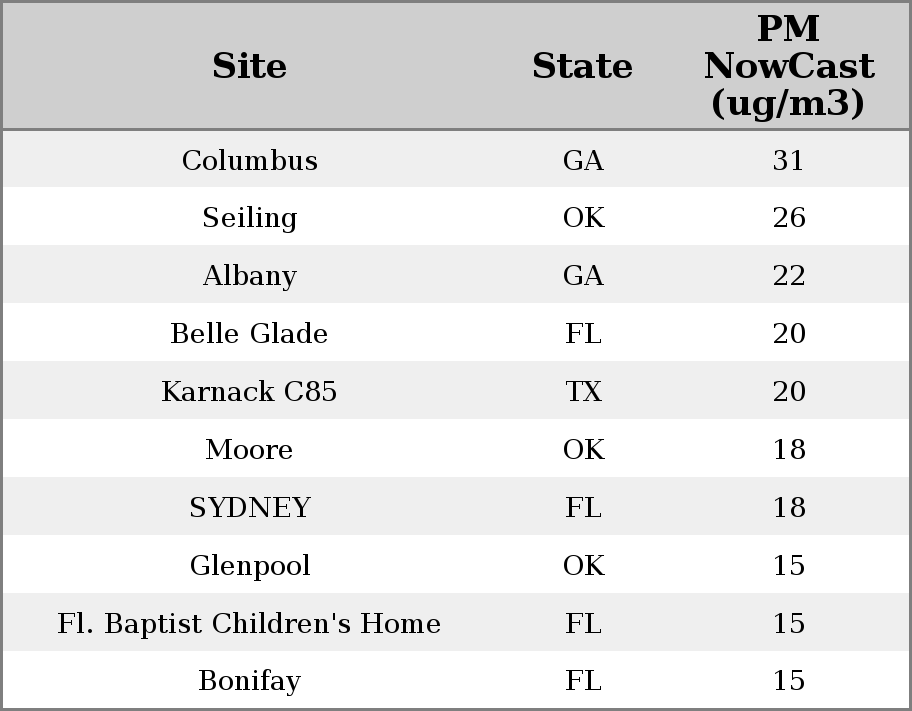The height and width of the screenshot is (711, 912).
Task: Click the Moore site name
Action: (249, 449)
